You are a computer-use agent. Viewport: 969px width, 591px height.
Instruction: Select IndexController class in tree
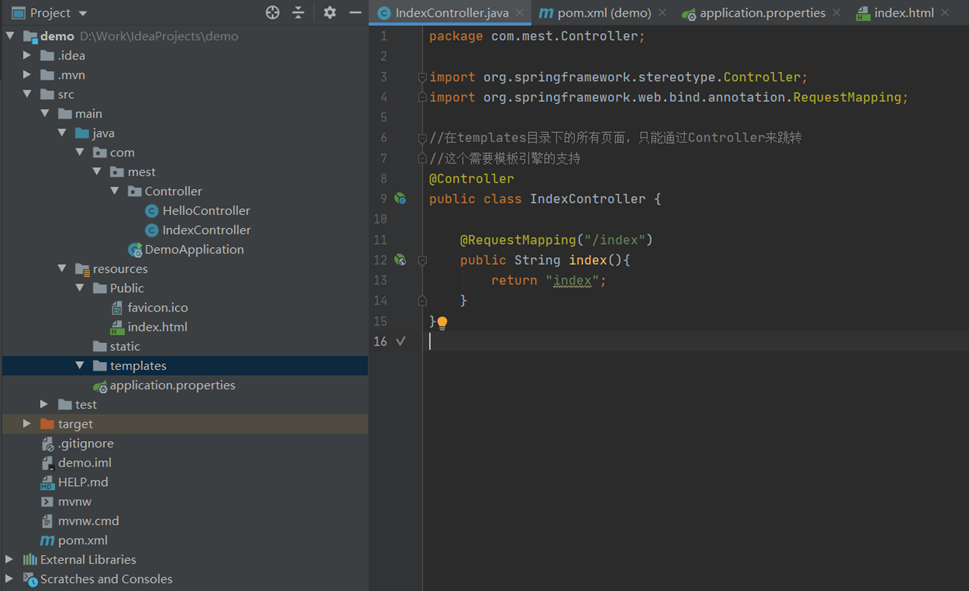tap(206, 230)
